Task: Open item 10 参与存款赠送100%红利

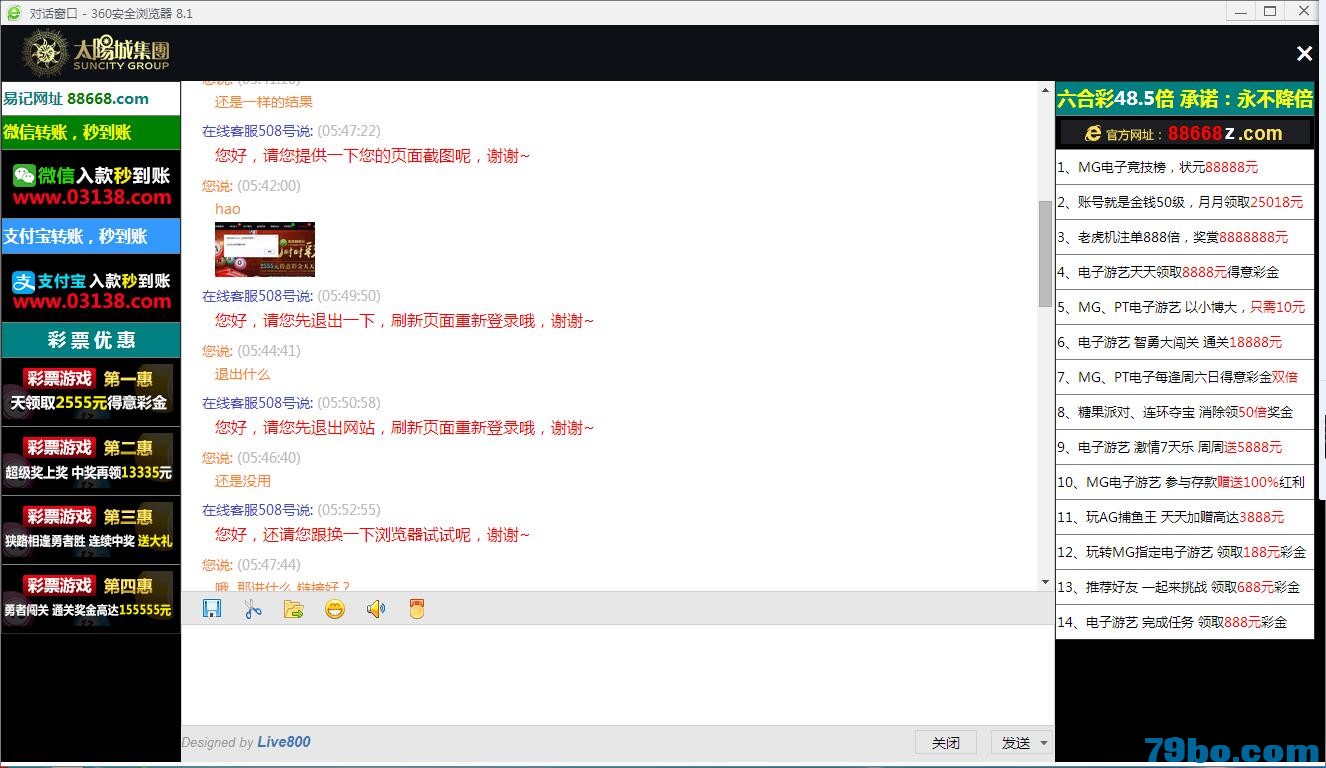Action: click(1185, 482)
